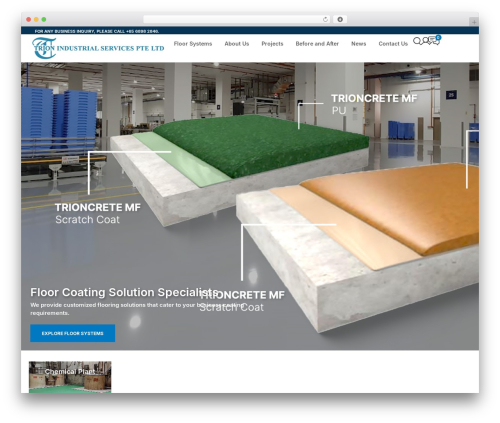
Task: Minimize the window with yellow button
Action: click(36, 20)
